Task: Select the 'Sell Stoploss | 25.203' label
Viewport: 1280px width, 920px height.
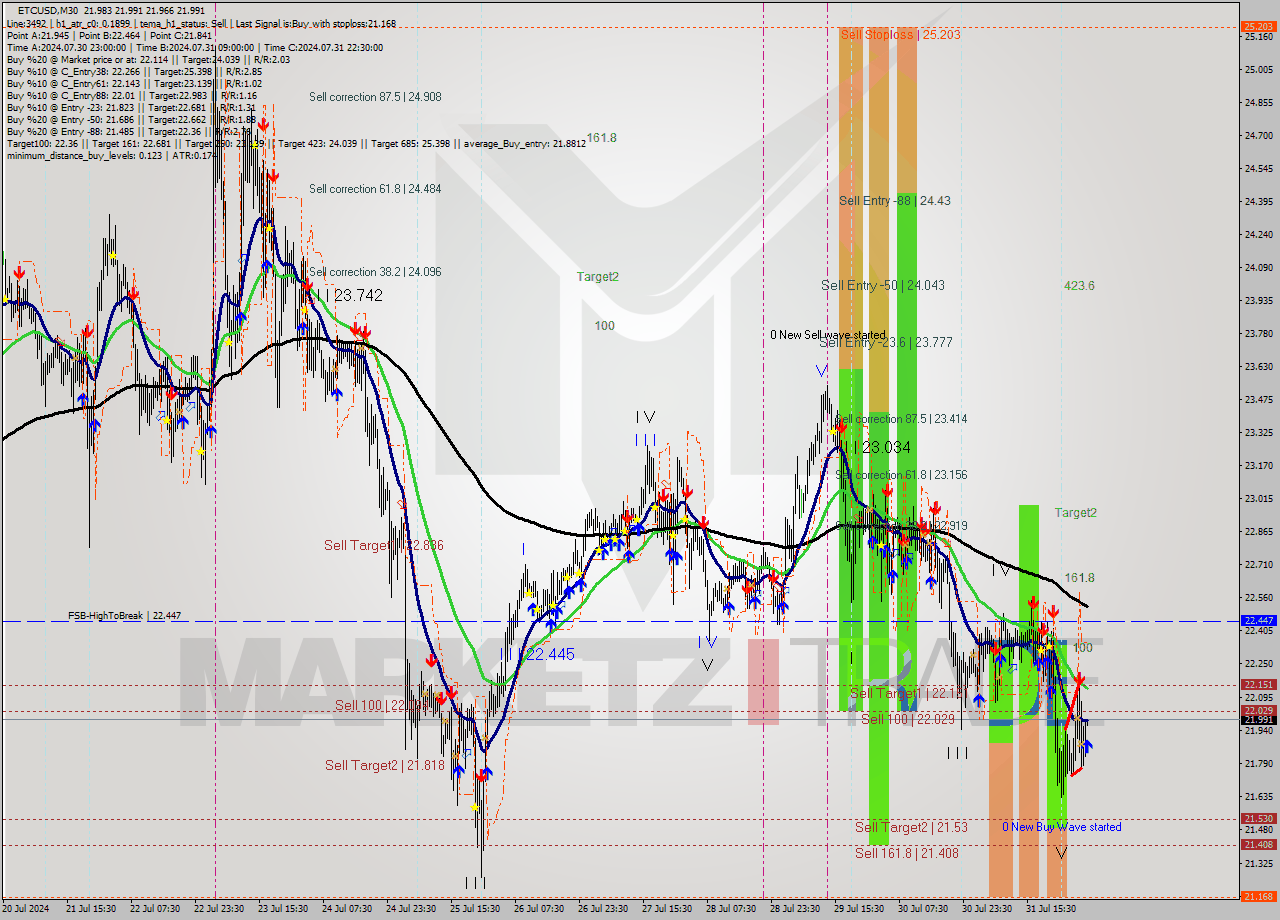Action: pyautogui.click(x=900, y=34)
